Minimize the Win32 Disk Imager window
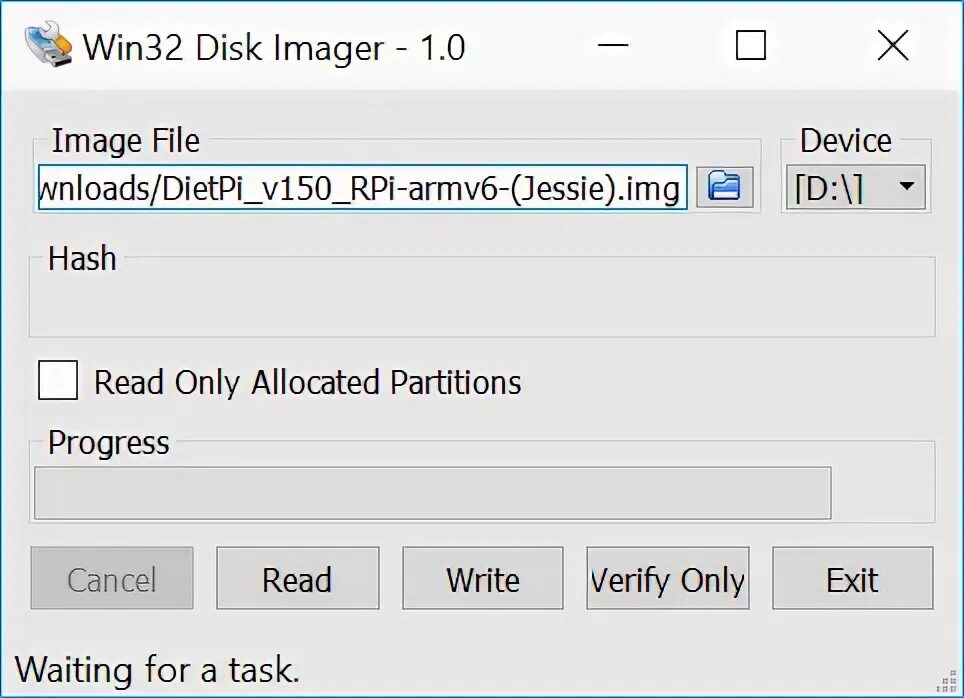 point(613,45)
